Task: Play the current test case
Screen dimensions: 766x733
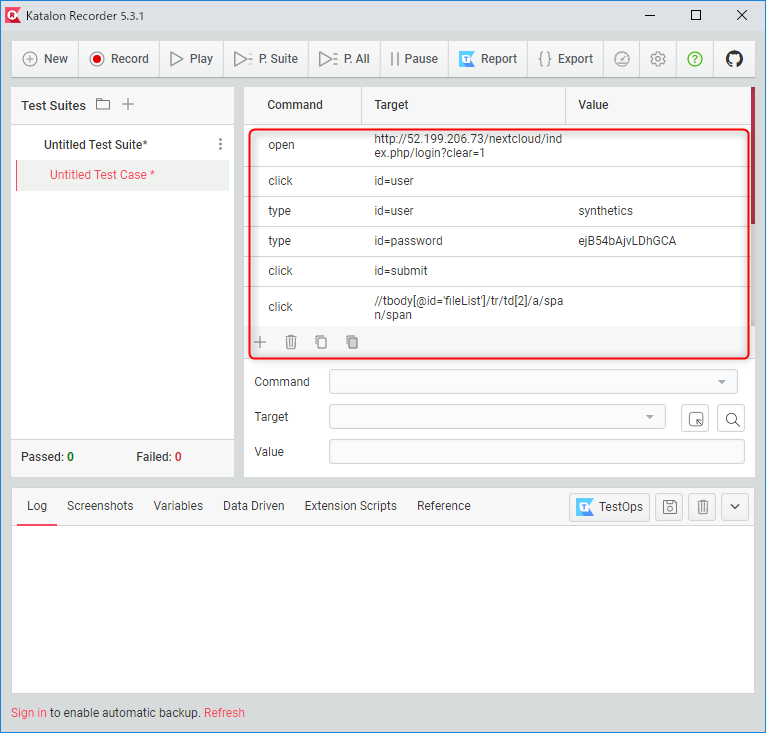Action: click(x=192, y=59)
